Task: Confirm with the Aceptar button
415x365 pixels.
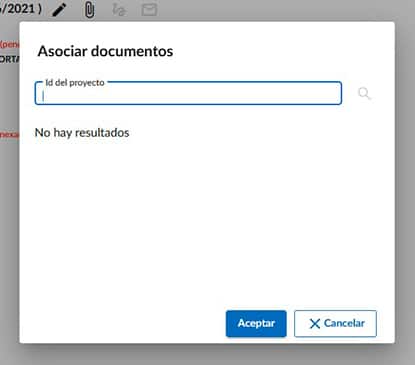Action: pos(256,323)
